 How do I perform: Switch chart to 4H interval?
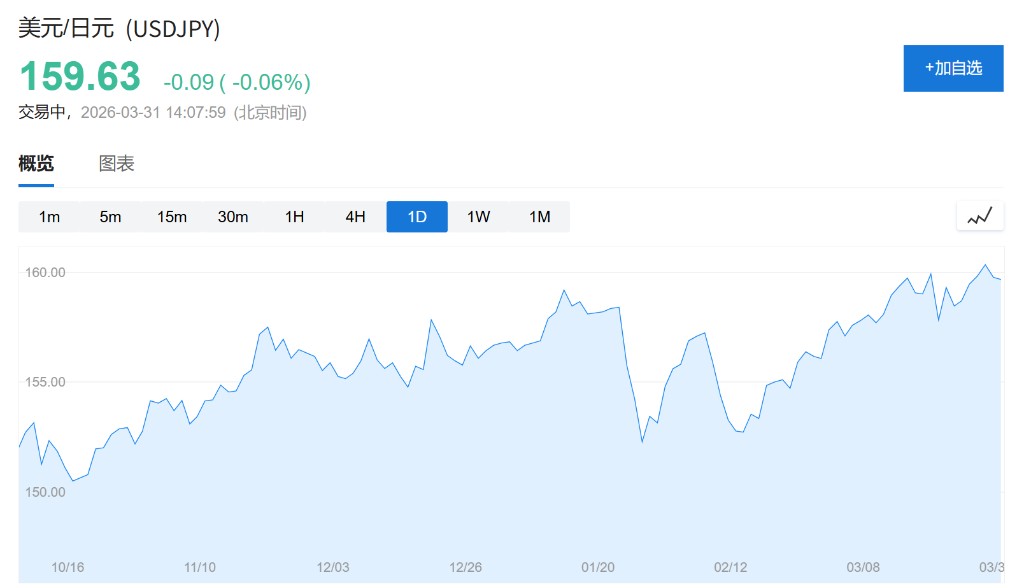point(355,217)
